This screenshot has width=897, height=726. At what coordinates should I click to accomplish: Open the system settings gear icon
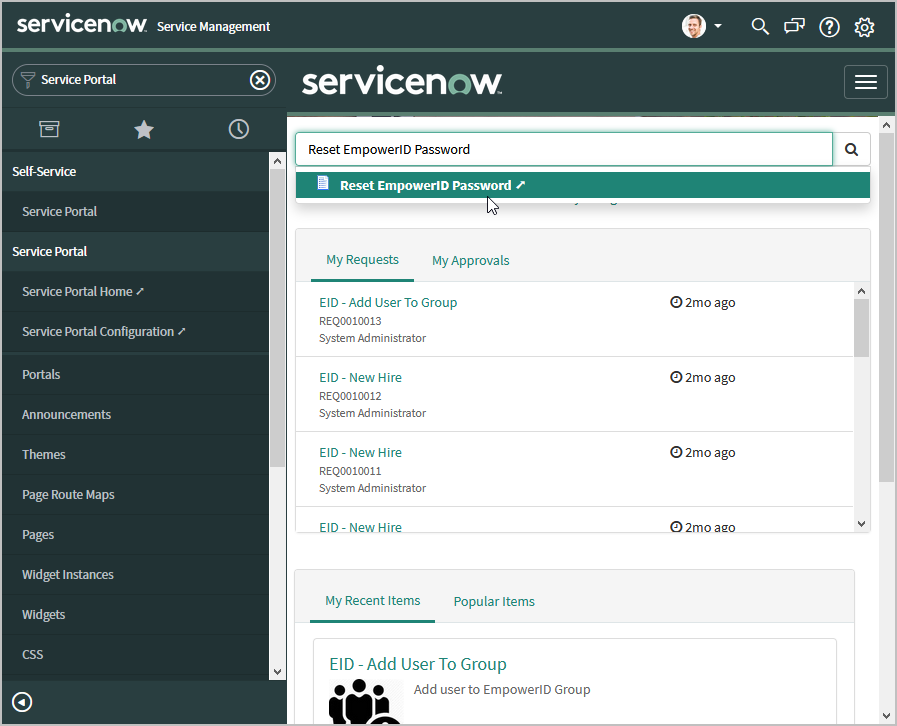tap(864, 27)
